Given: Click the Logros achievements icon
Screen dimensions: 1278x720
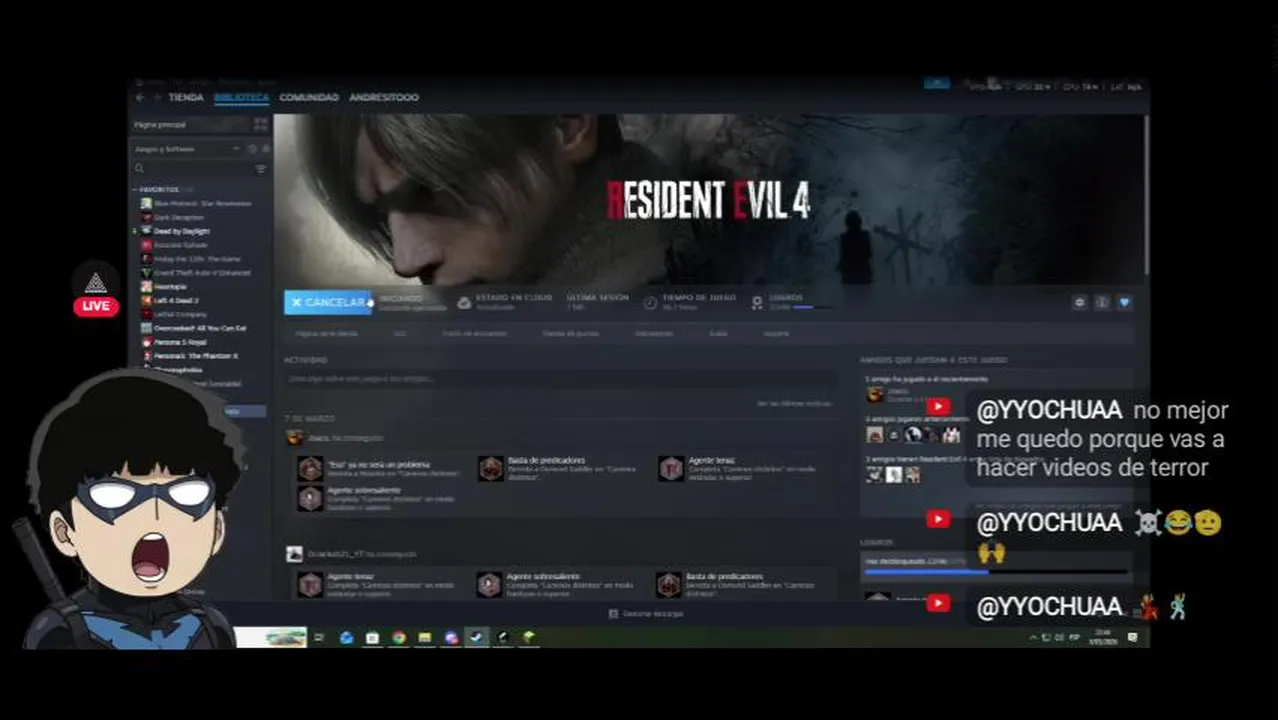Looking at the screenshot, I should (x=757, y=302).
